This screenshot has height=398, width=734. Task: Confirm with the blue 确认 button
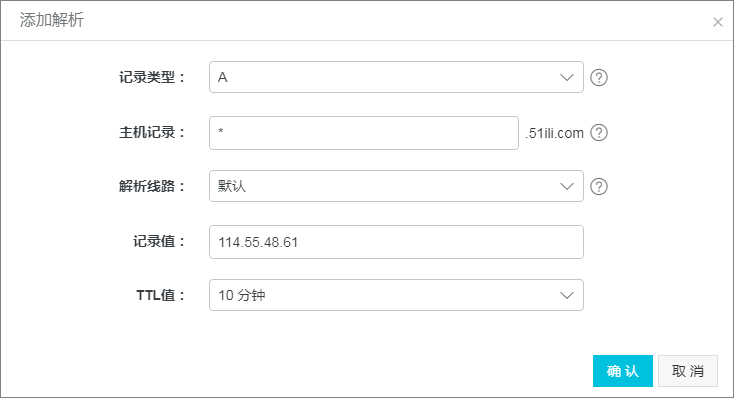point(623,371)
